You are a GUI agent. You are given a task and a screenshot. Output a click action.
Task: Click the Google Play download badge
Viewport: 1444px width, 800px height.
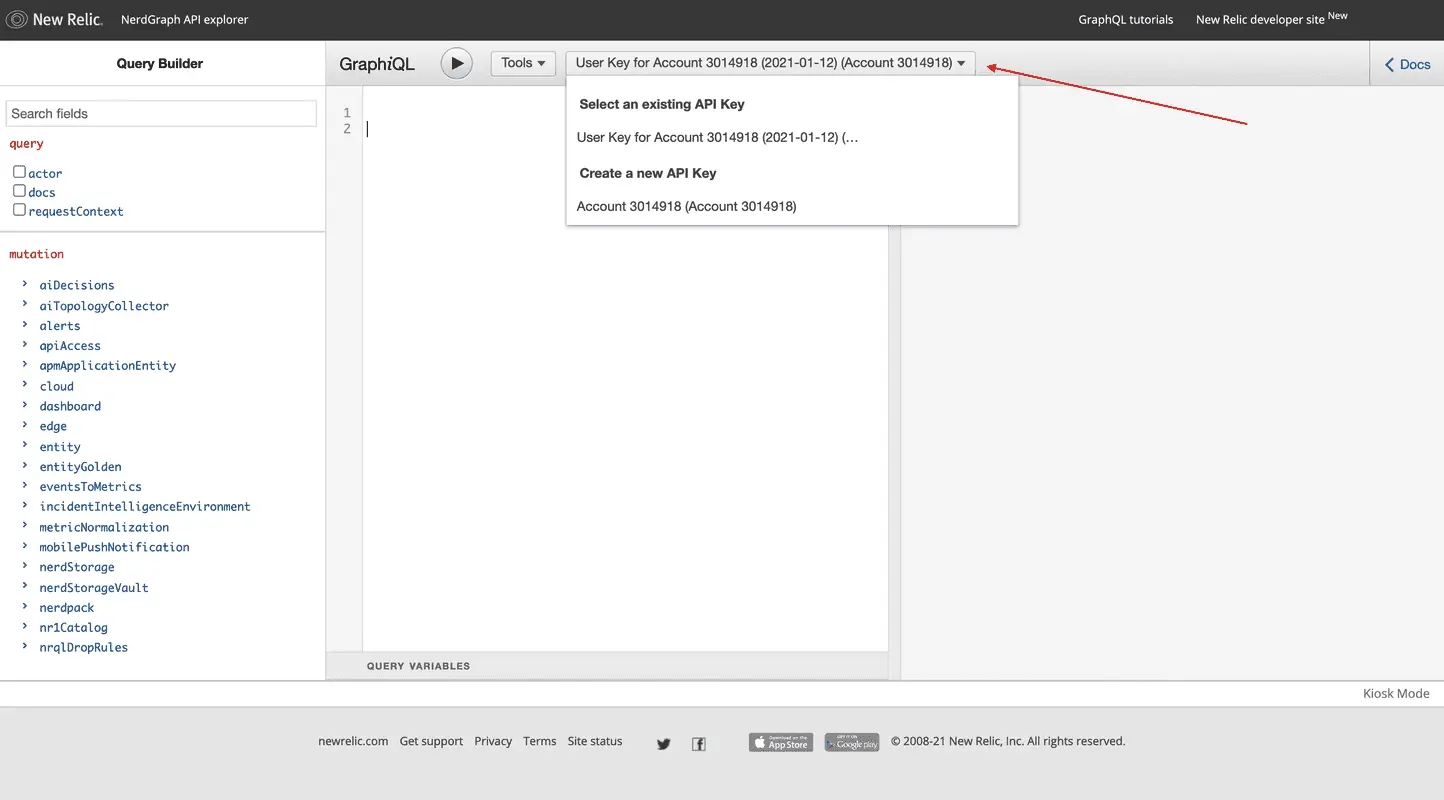851,742
